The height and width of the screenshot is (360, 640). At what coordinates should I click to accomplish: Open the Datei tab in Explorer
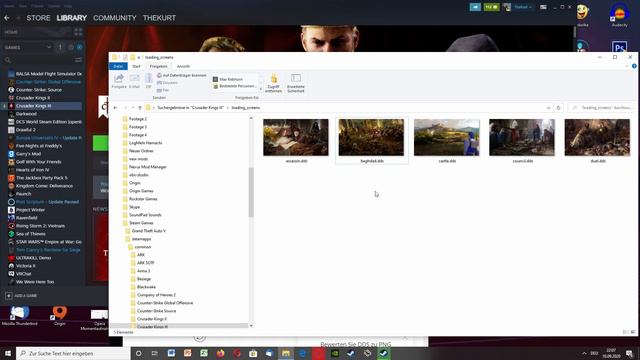tap(118, 66)
